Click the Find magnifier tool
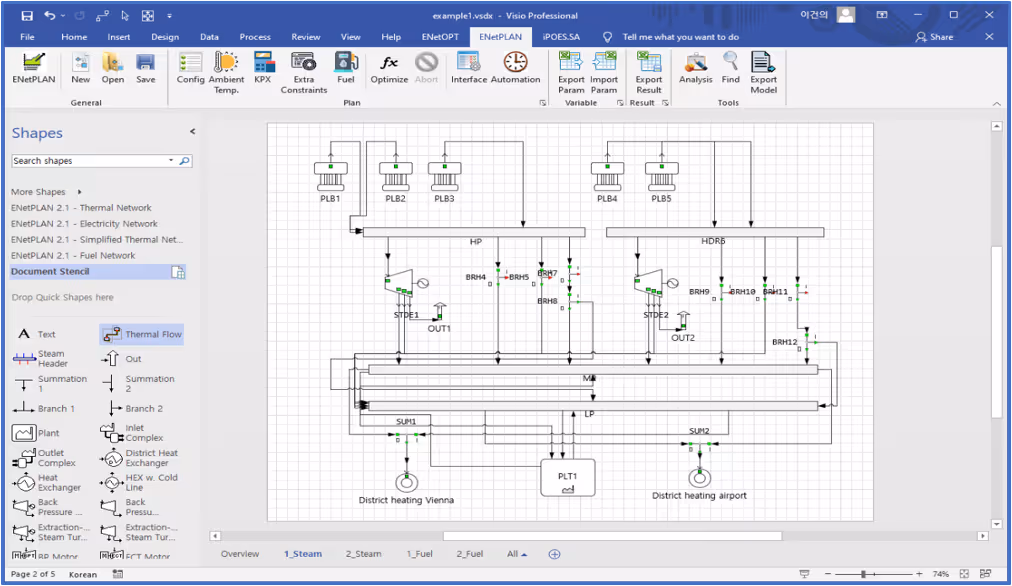Image resolution: width=1012 pixels, height=586 pixels. point(731,68)
